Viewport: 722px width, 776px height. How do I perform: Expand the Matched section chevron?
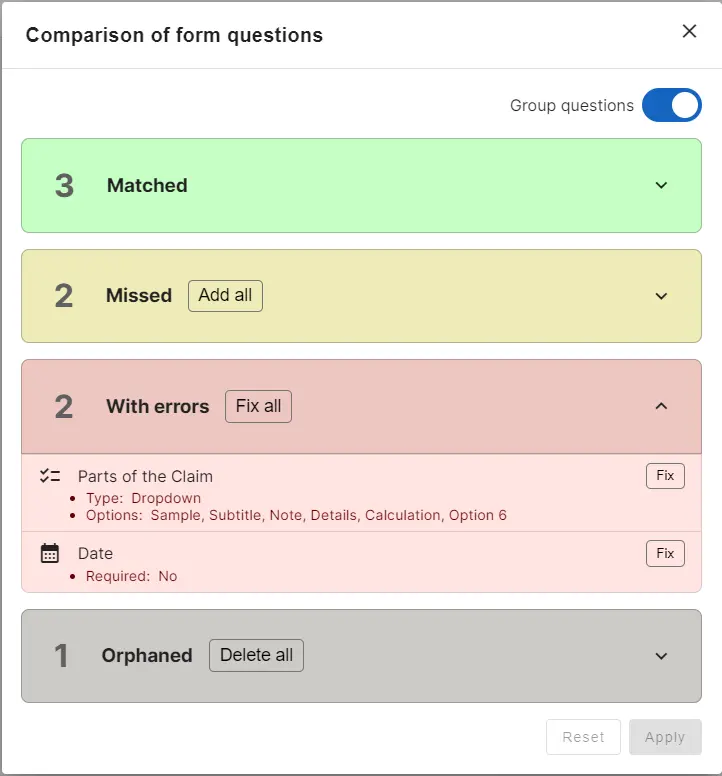coord(661,185)
